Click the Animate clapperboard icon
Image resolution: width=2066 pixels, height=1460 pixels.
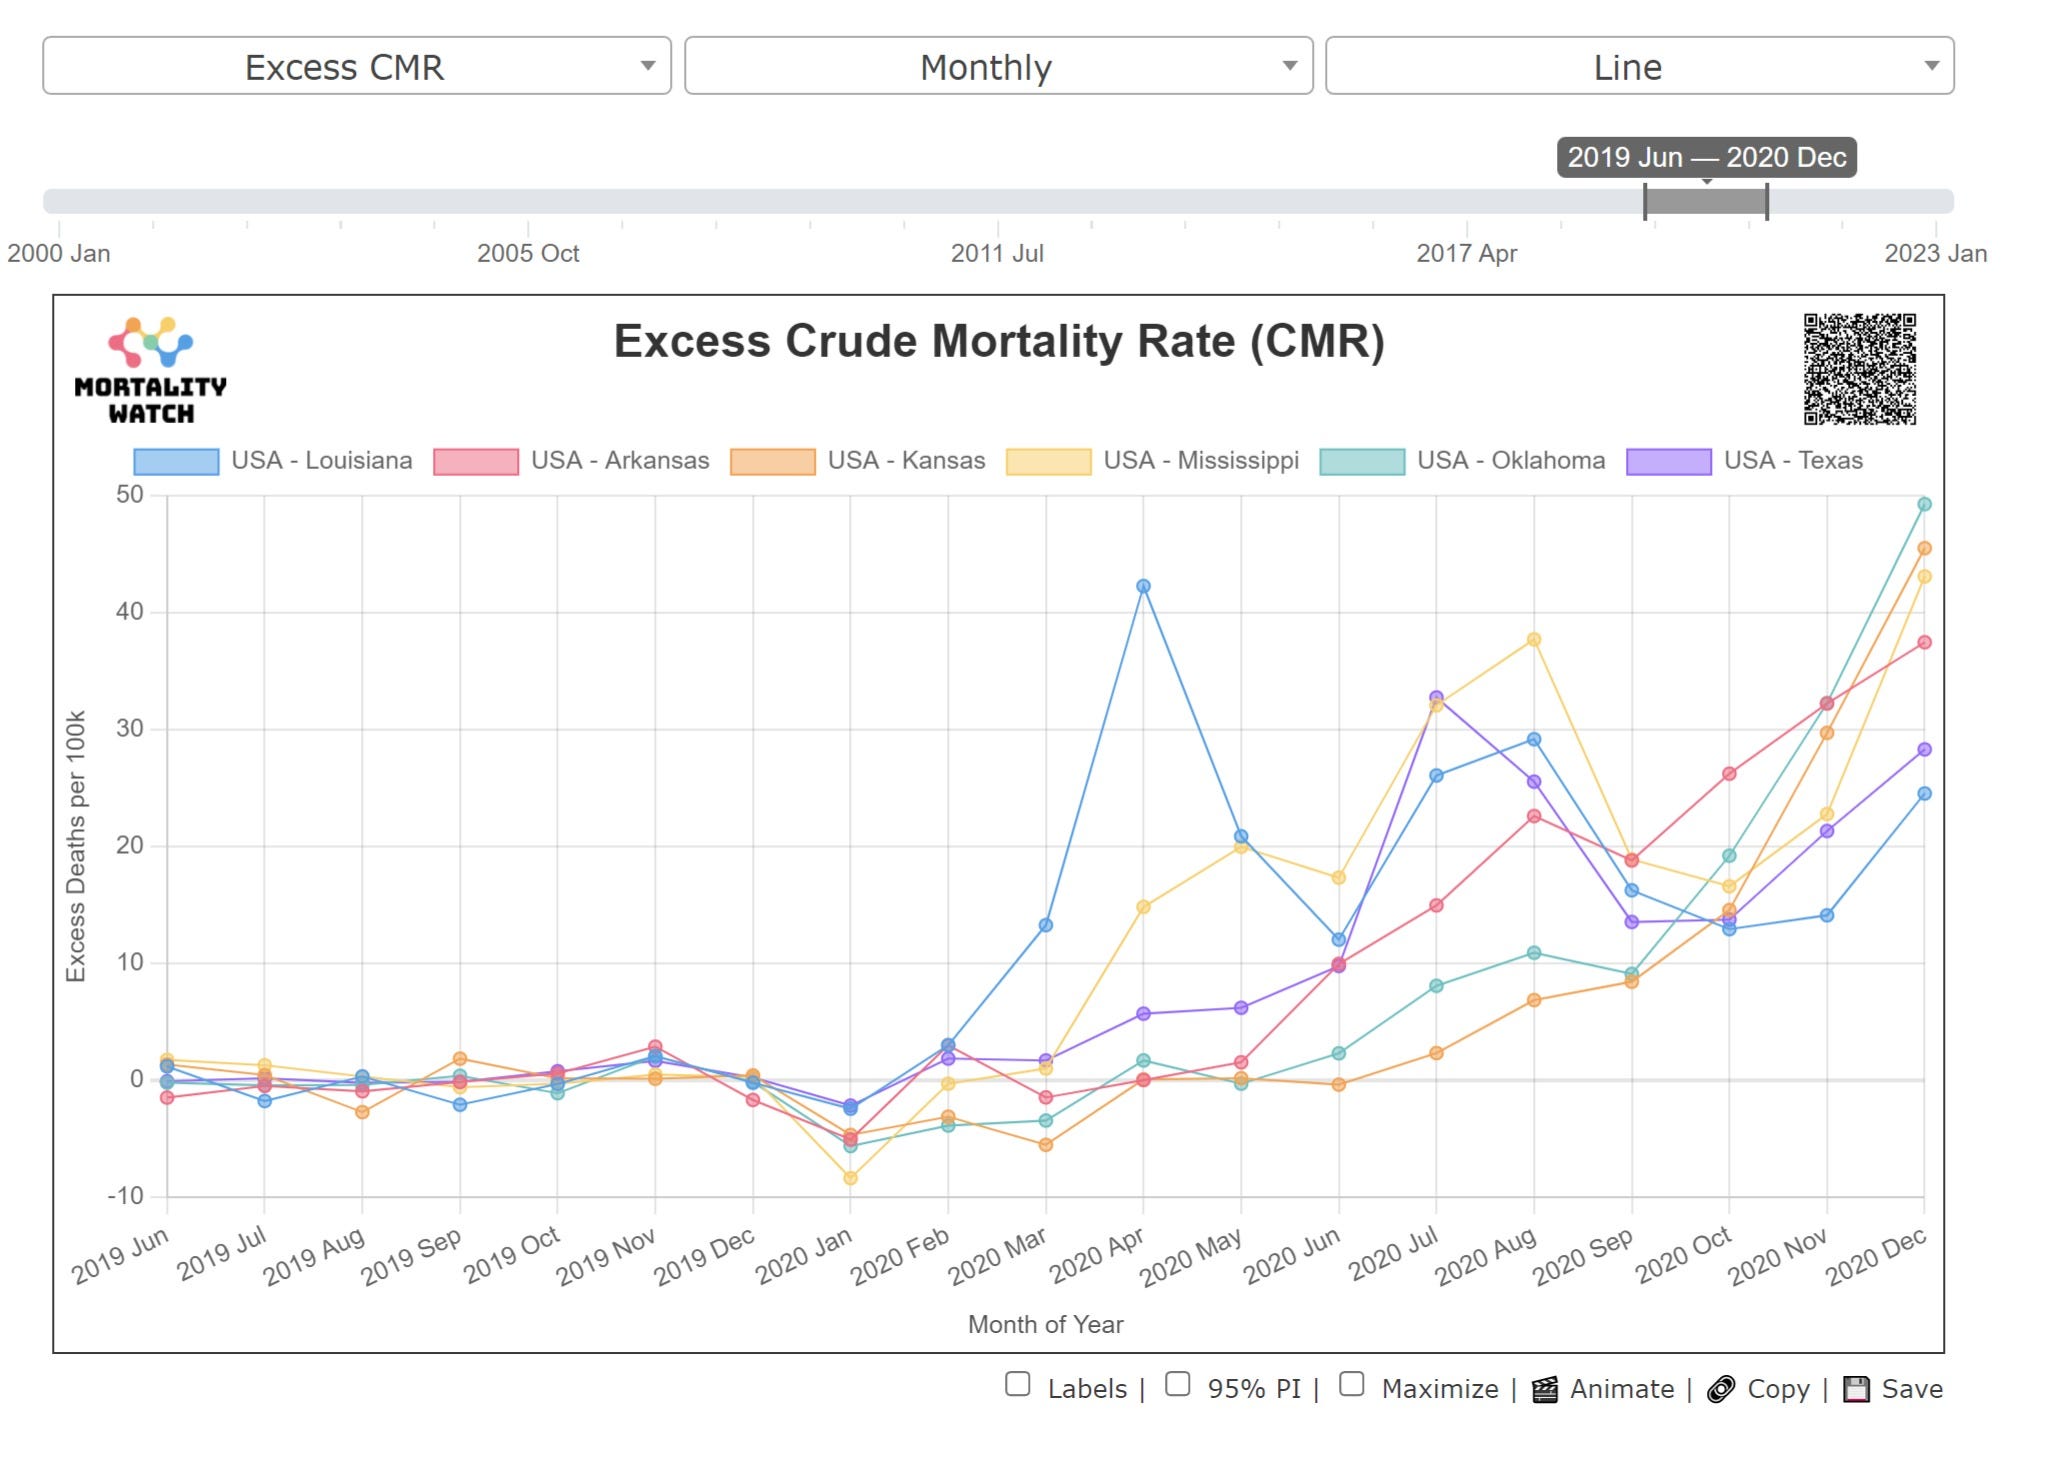tap(1544, 1389)
